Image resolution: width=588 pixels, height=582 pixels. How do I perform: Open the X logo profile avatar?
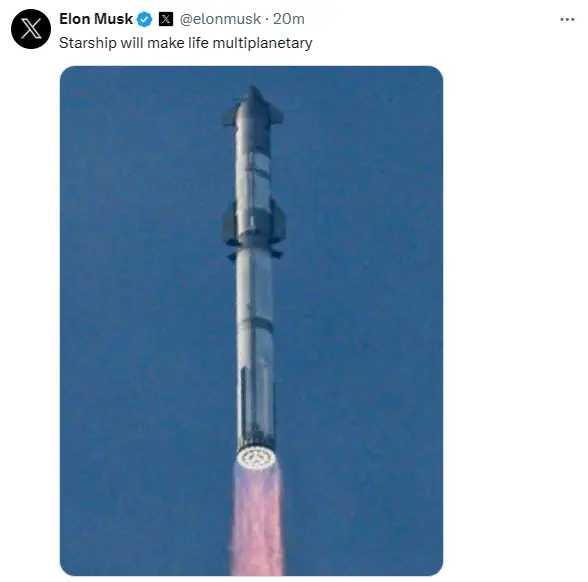click(31, 29)
